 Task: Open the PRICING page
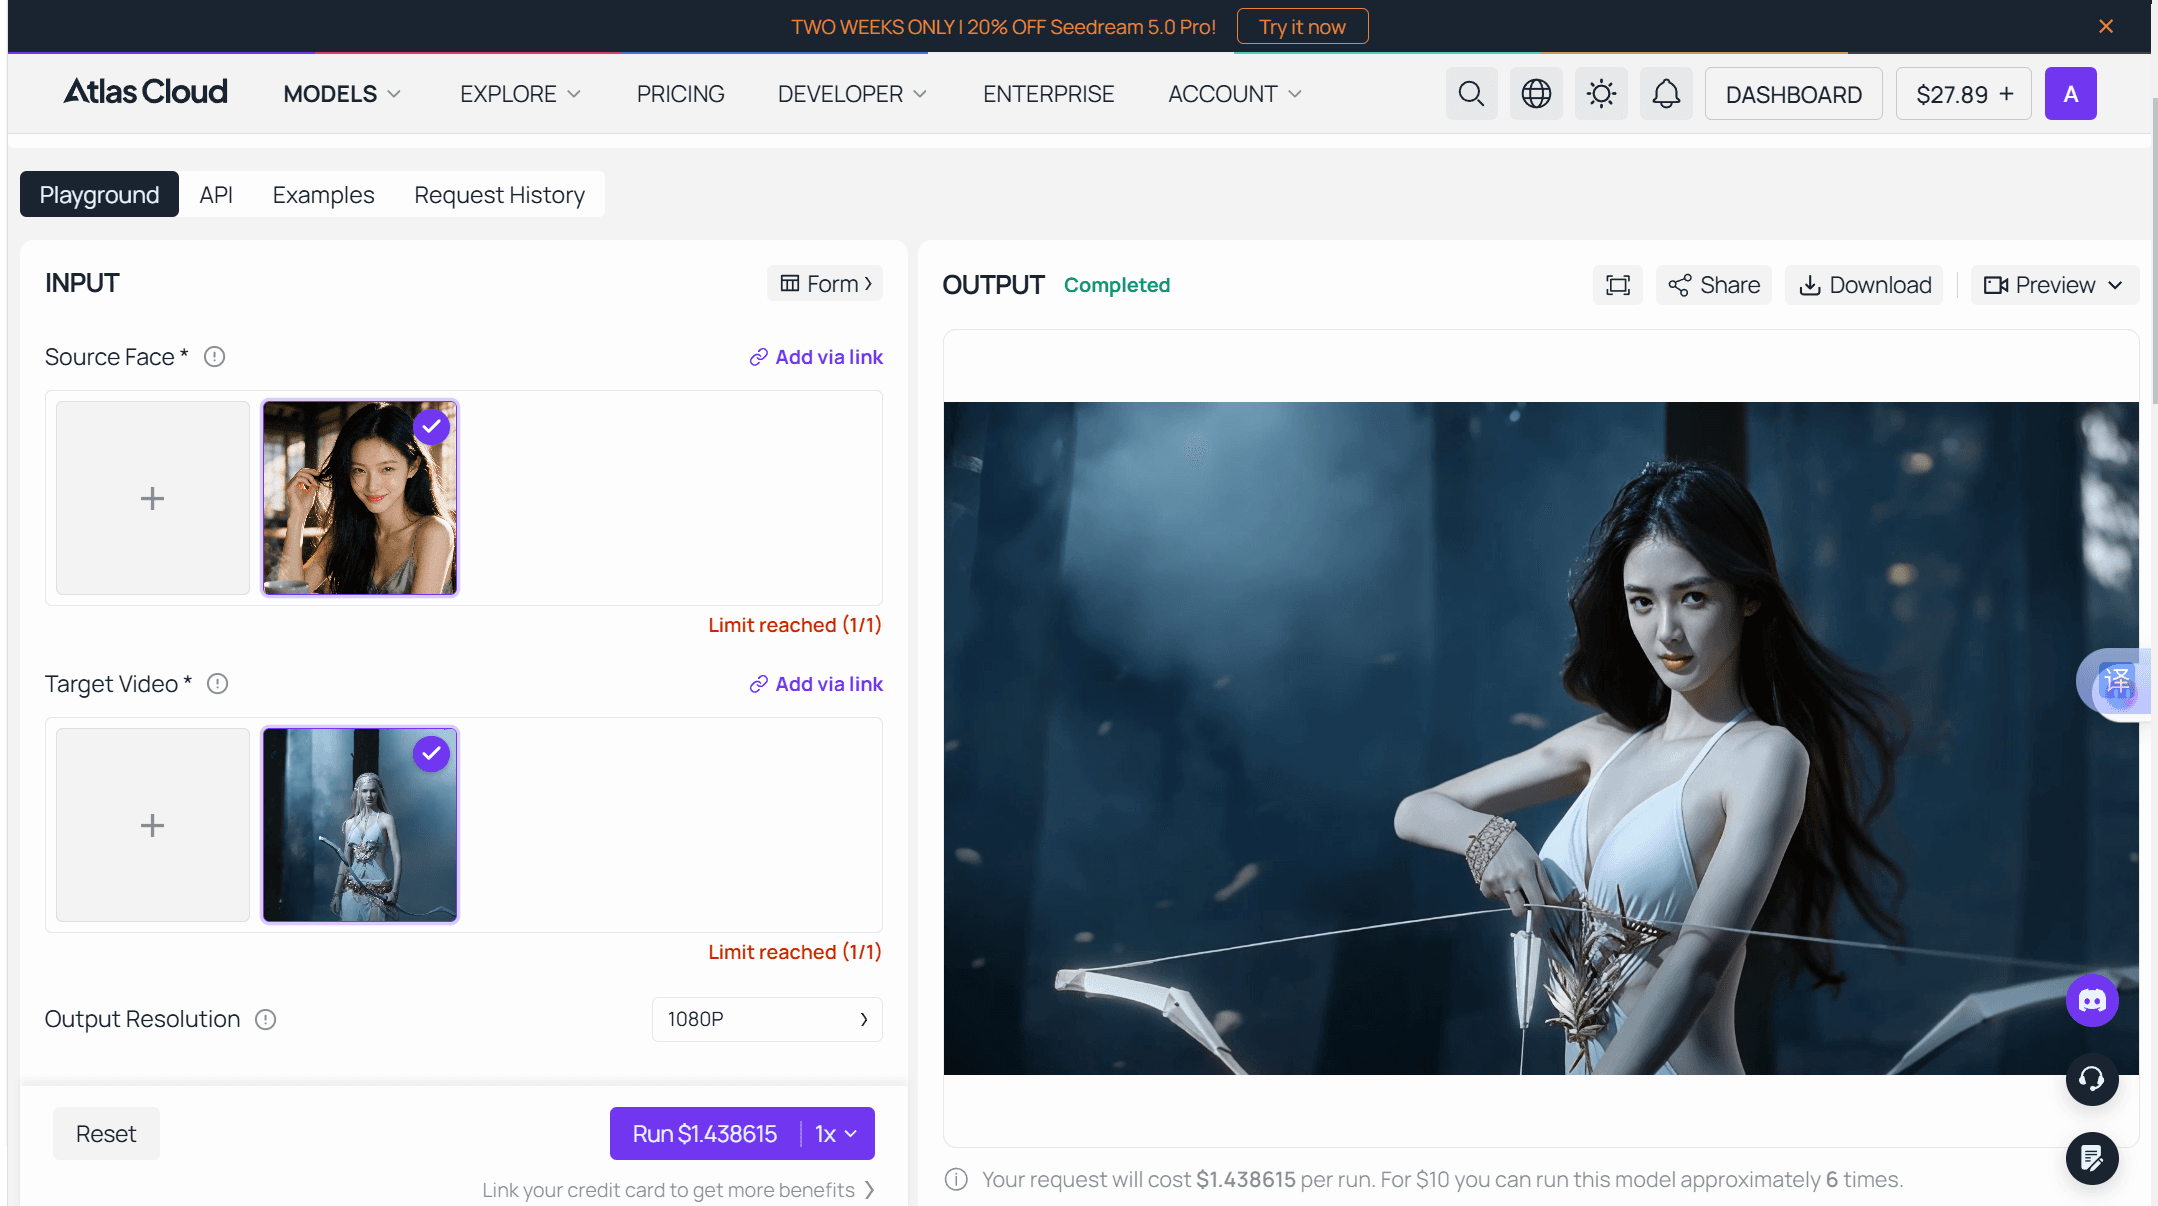(x=680, y=94)
